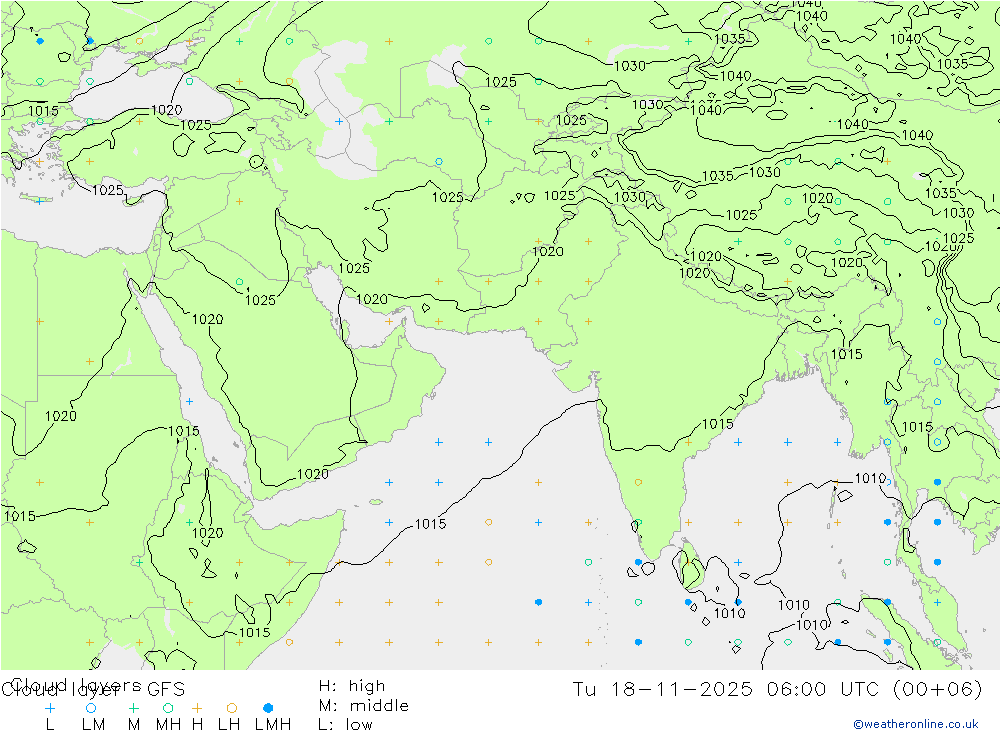Viewport: 1000px width, 733px height.
Task: Click the orange plus legend symbol for H
Action: click(x=197, y=707)
